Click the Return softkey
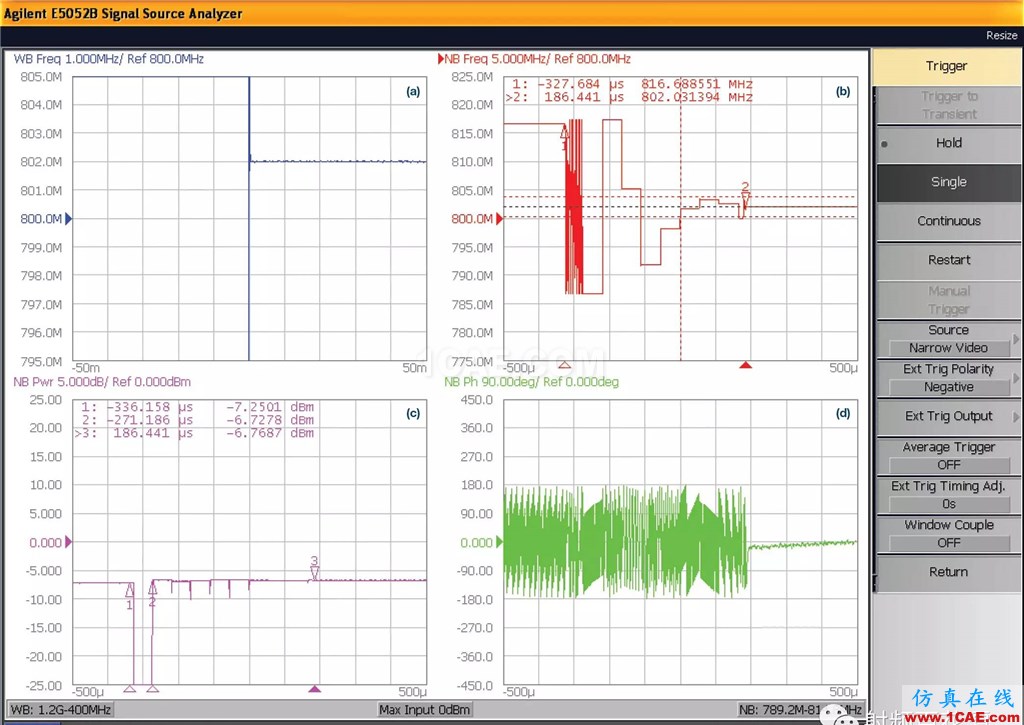 click(x=948, y=573)
